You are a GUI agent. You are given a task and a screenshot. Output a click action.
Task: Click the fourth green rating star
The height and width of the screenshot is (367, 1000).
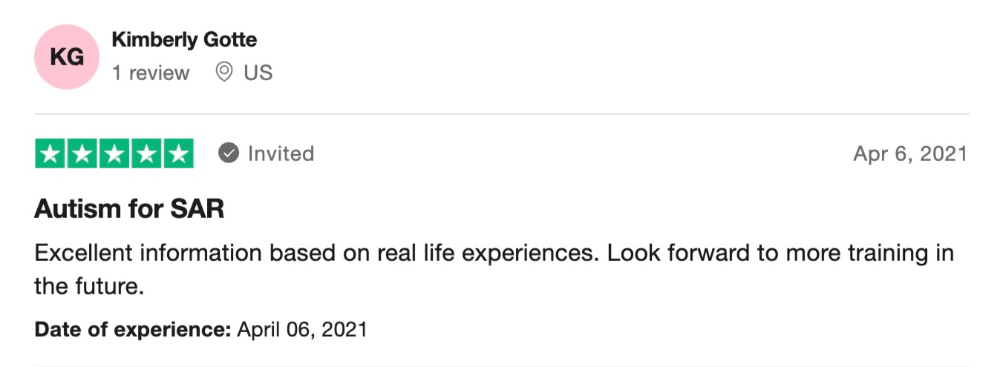tap(146, 154)
